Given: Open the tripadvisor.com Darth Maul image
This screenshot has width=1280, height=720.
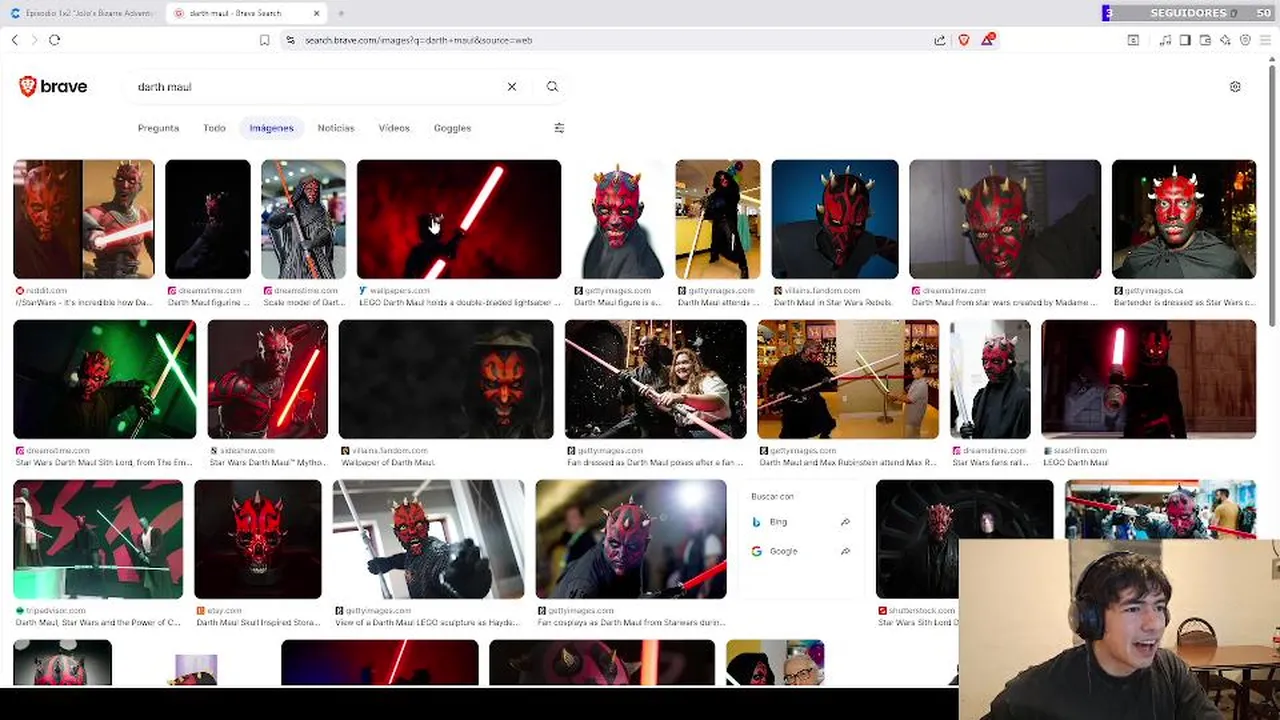Looking at the screenshot, I should coord(98,539).
